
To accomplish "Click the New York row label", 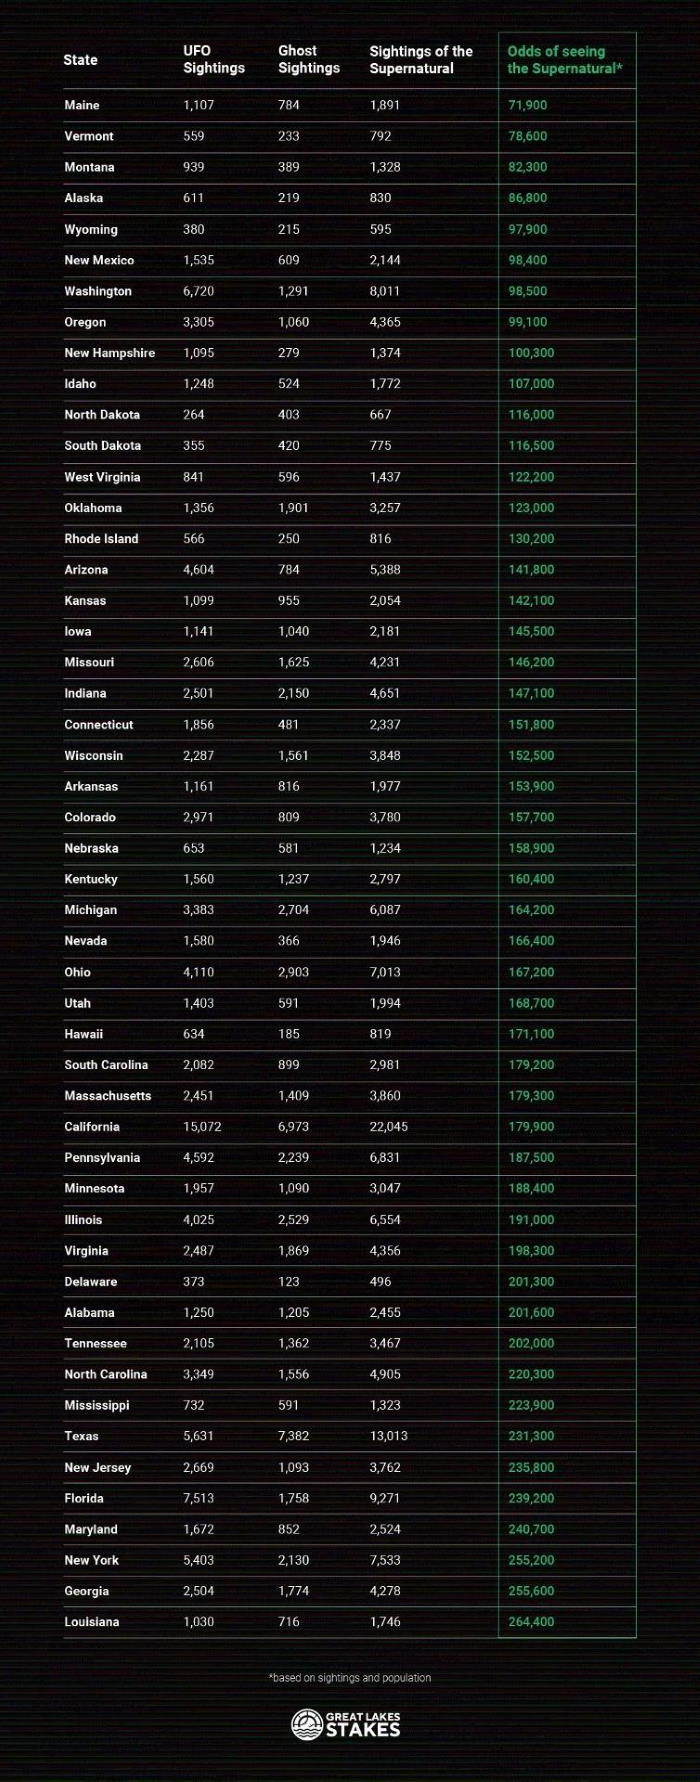I will click(91, 1560).
